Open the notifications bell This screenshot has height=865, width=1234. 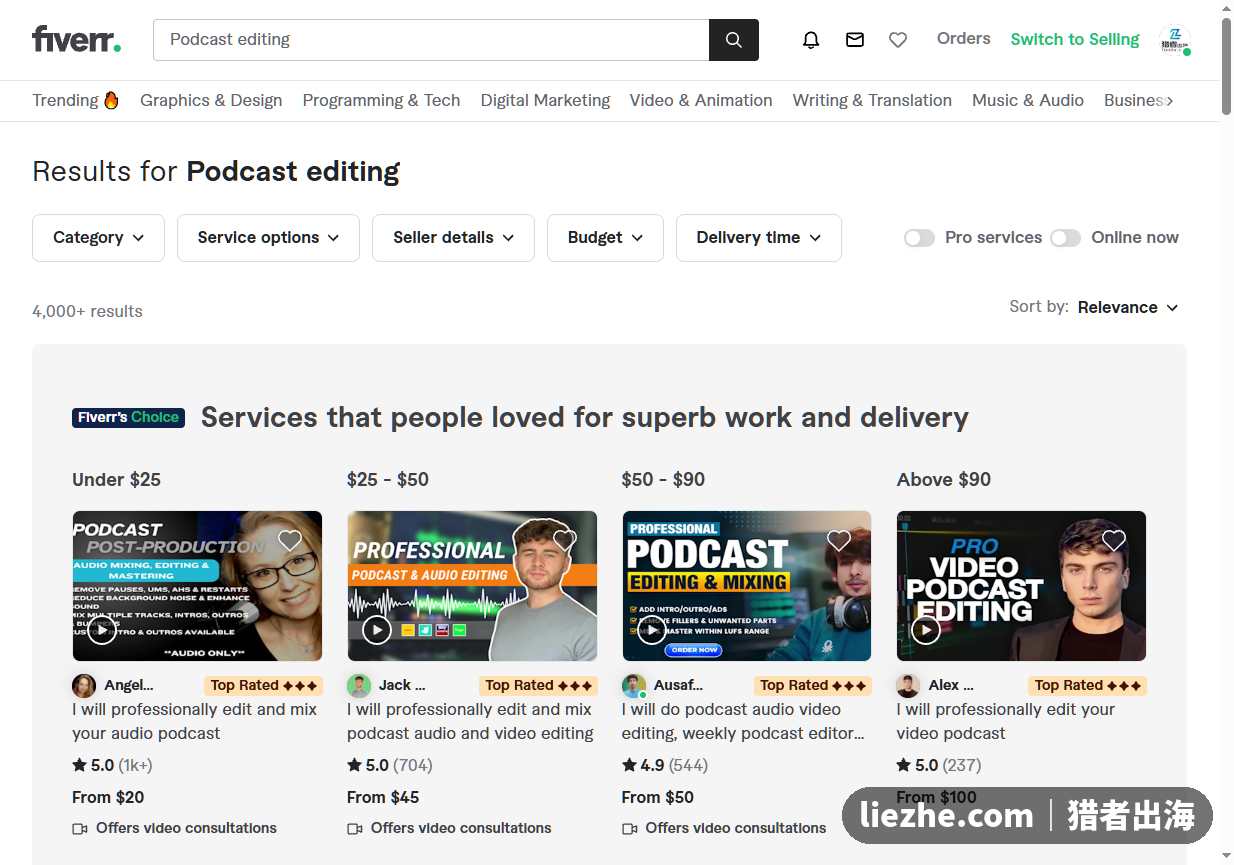coord(811,40)
